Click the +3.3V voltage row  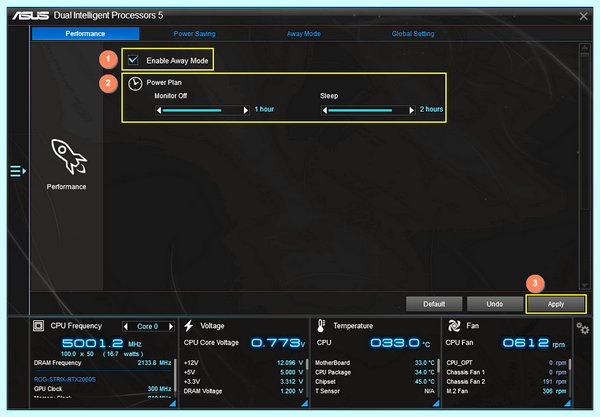pos(243,382)
